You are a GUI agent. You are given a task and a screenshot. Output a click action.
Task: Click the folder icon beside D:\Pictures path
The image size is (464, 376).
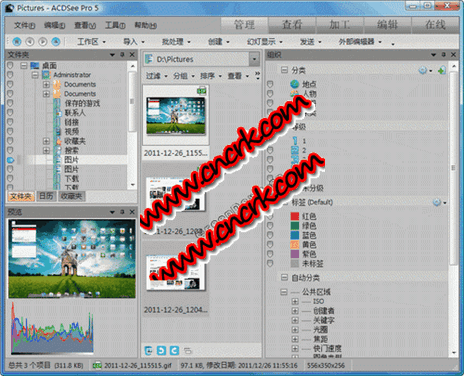(149, 59)
